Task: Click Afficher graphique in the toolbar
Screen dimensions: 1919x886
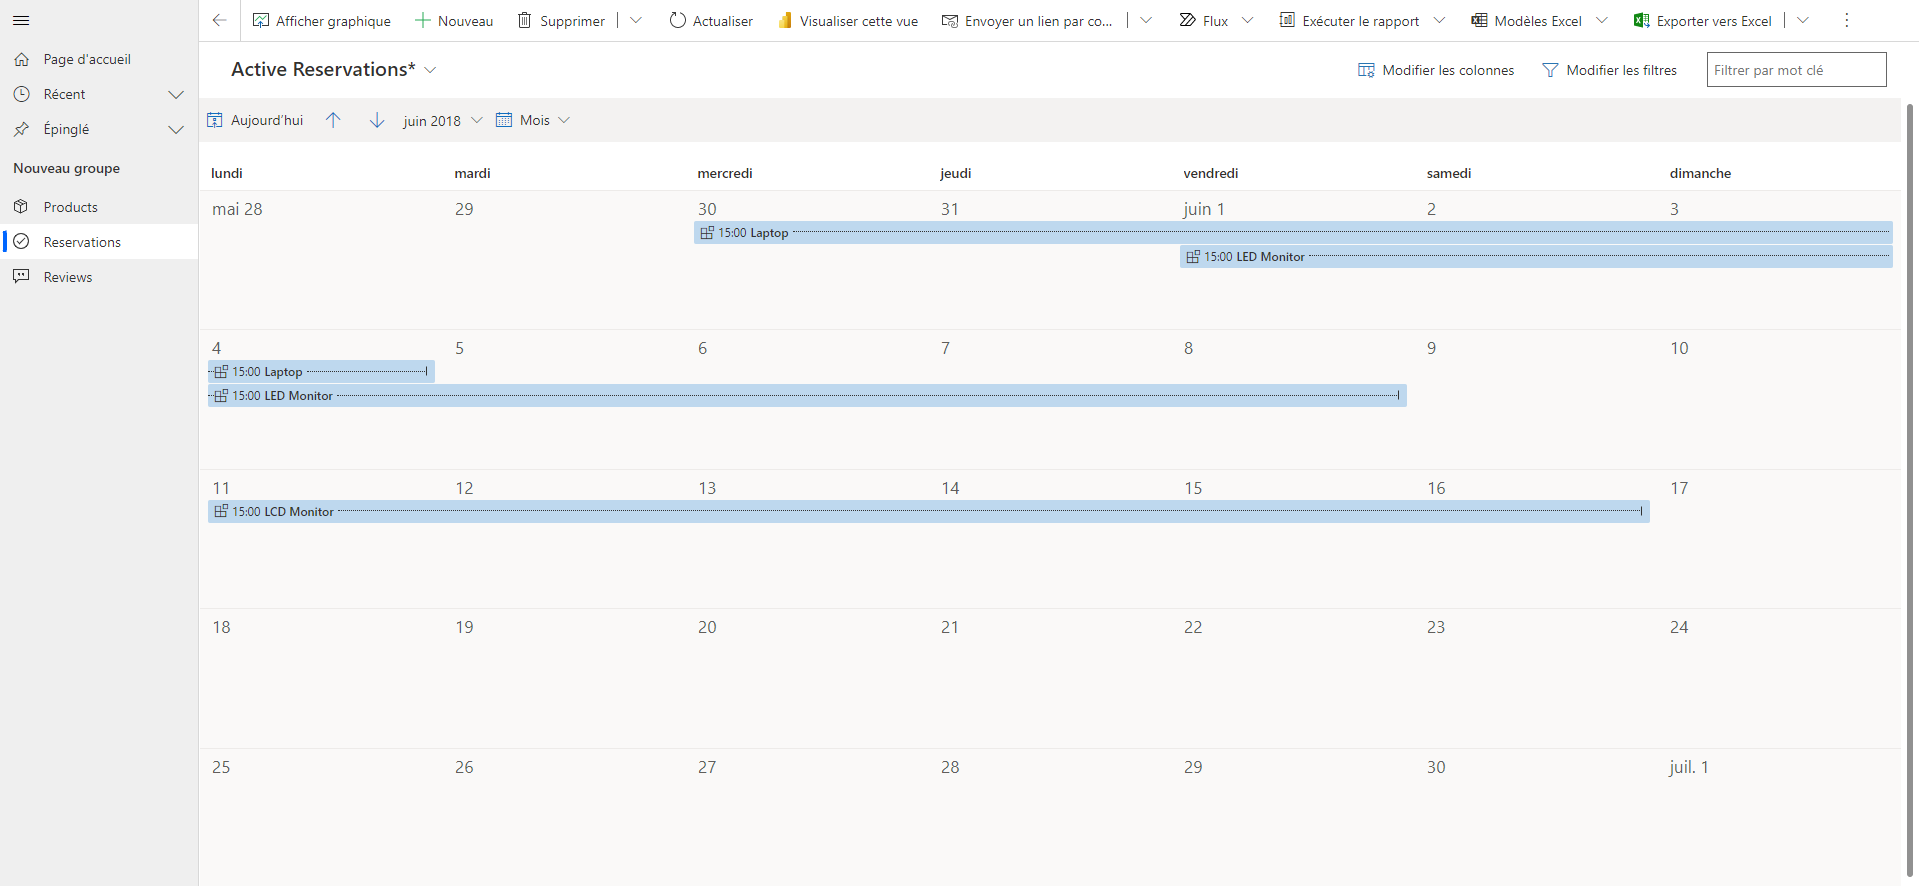Action: [321, 20]
